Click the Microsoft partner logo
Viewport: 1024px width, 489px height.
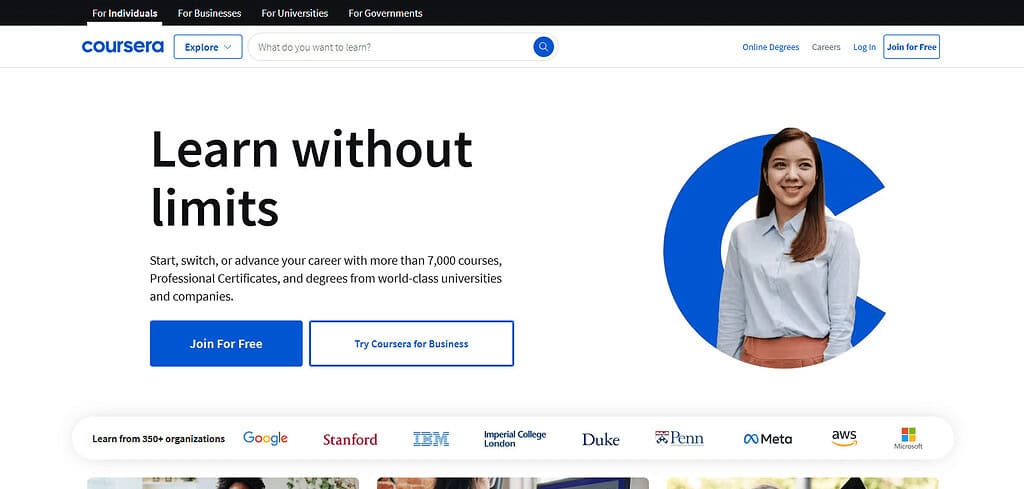pyautogui.click(x=908, y=439)
